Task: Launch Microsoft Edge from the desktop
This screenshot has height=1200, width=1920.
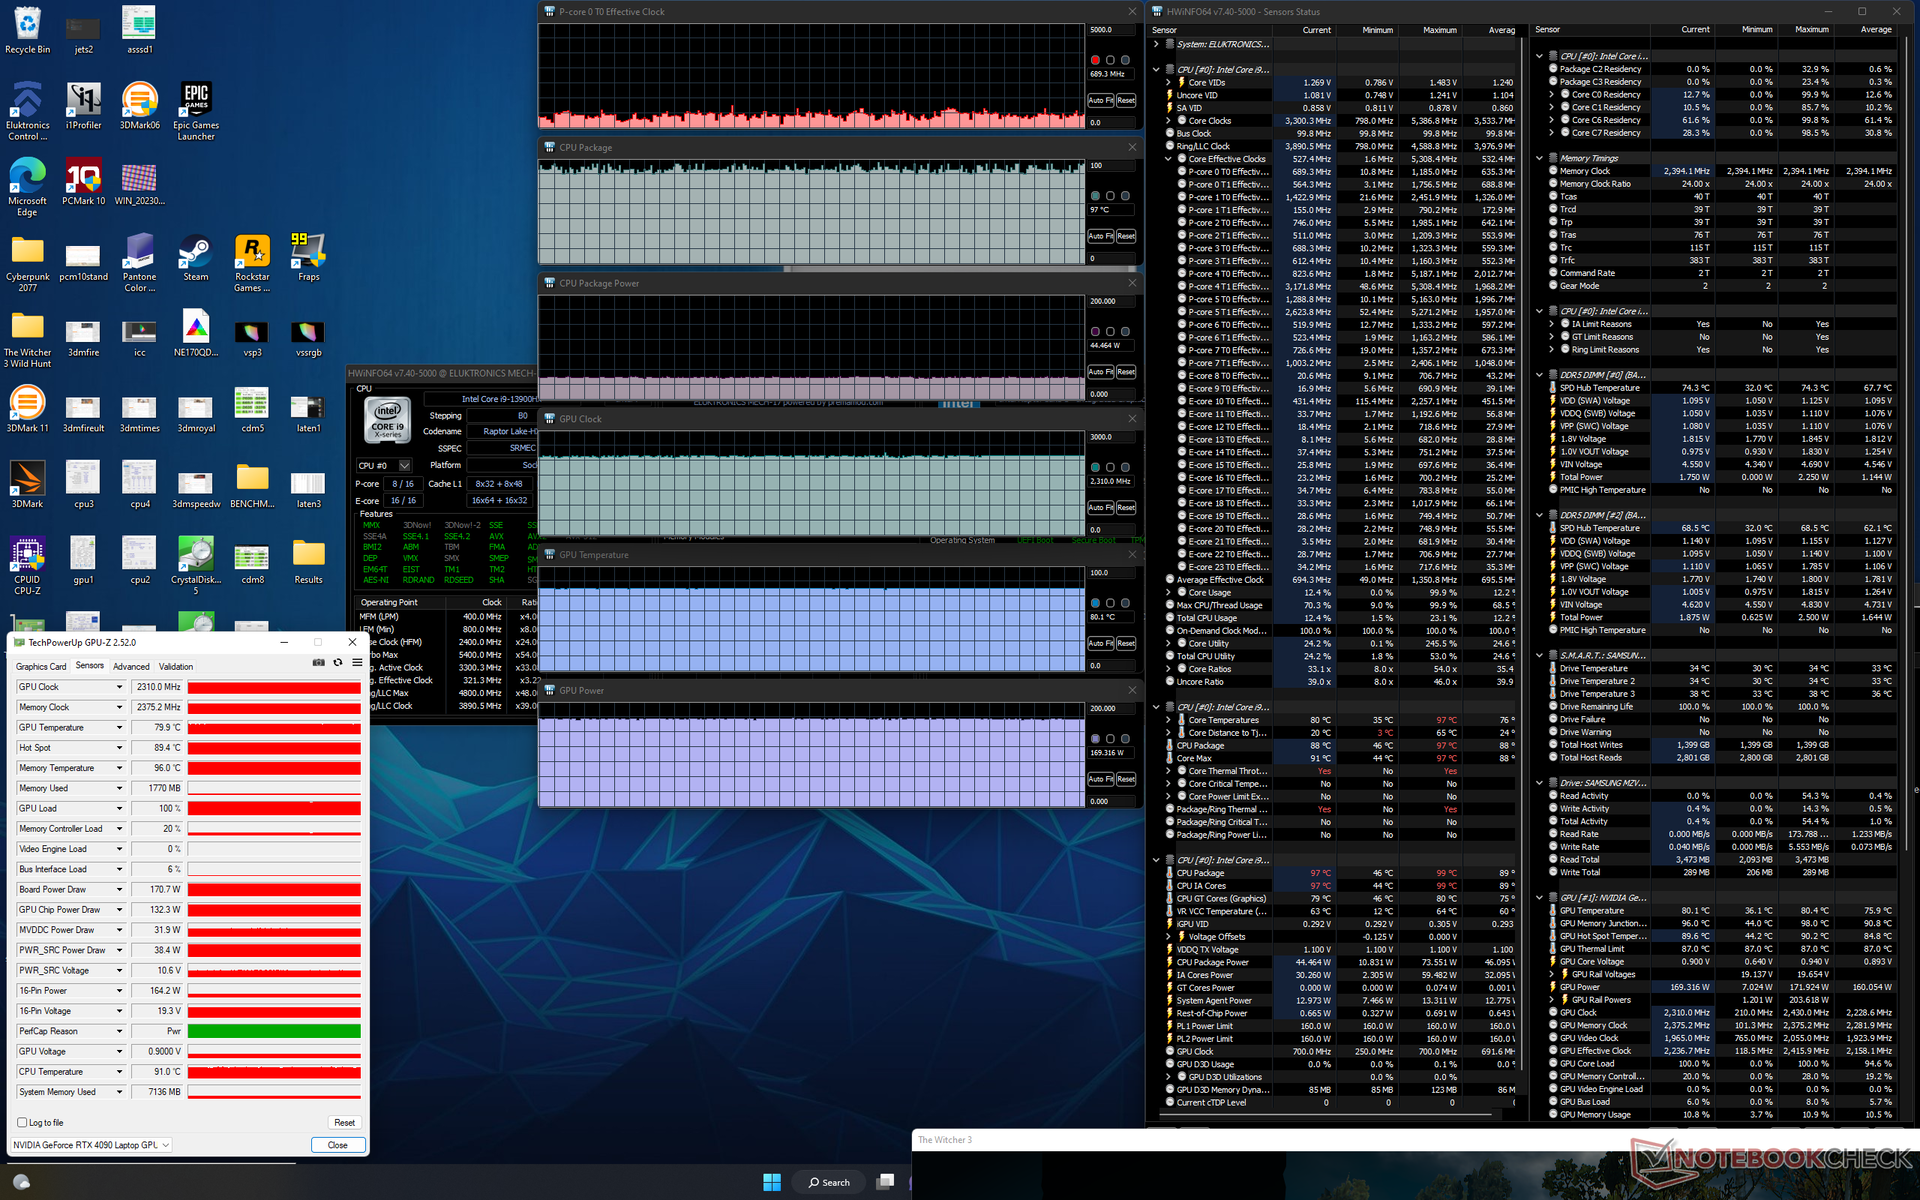Action: [28, 186]
